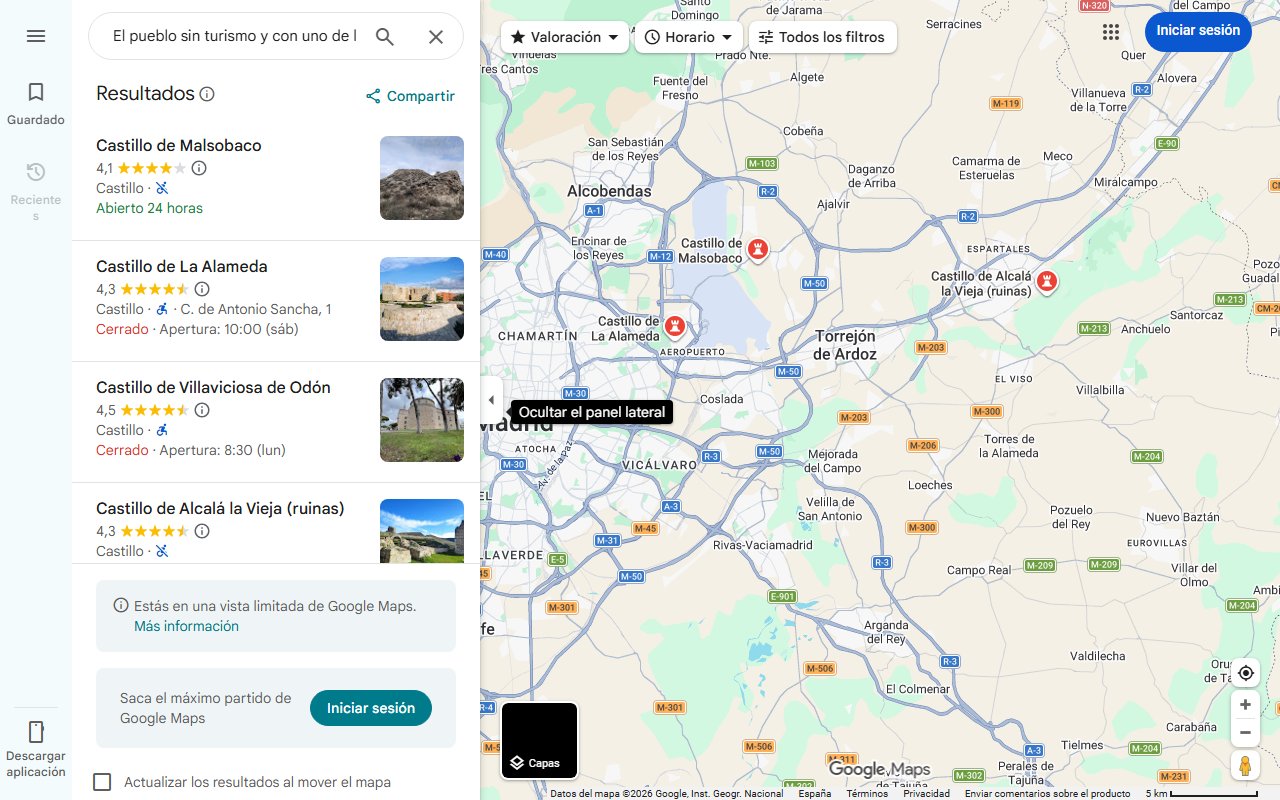The image size is (1280, 800).
Task: Click the Descargar aplicación icon
Action: pyautogui.click(x=36, y=732)
